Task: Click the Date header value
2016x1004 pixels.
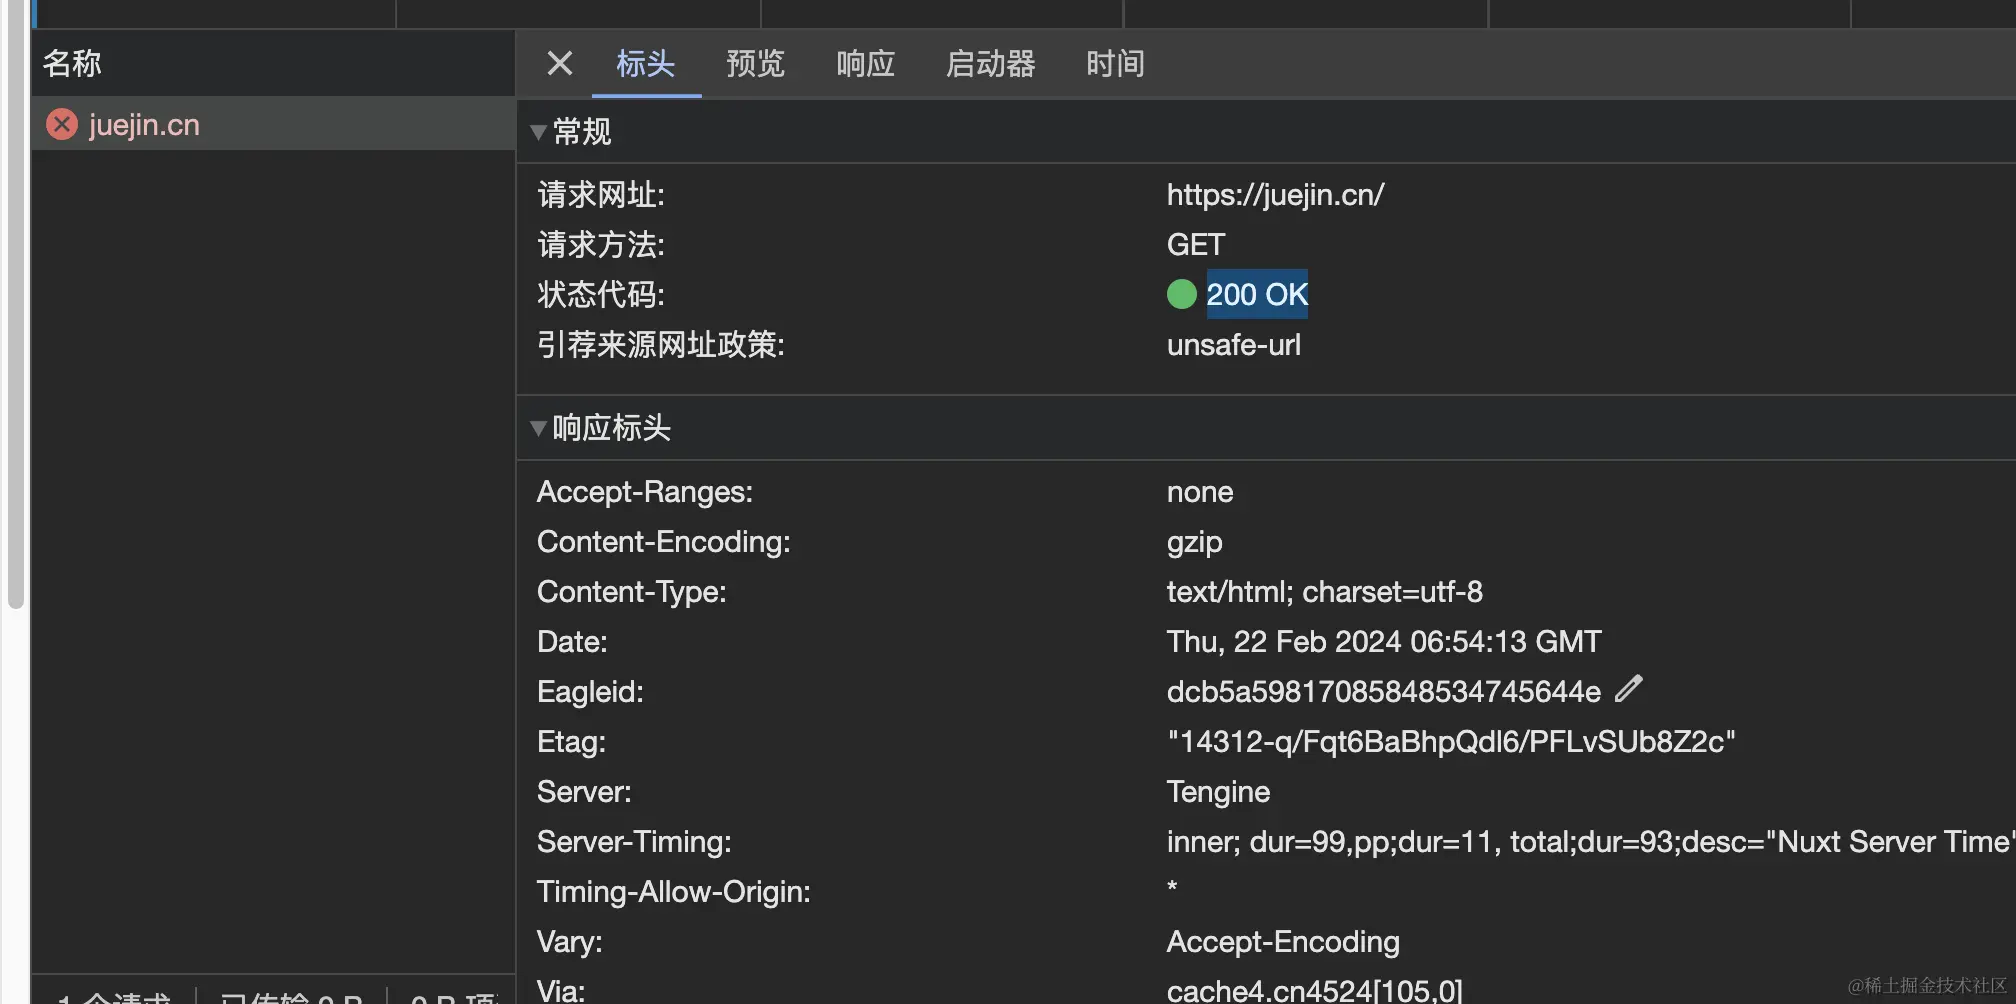Action: pos(1384,641)
